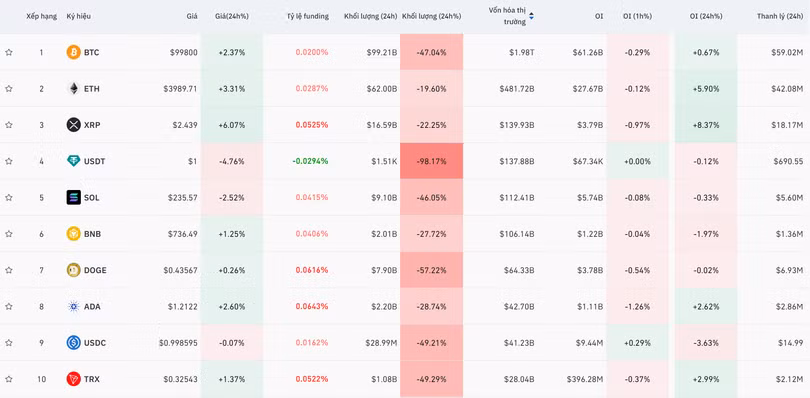Open the TRX symbol link
This screenshot has height=398, width=810.
pyautogui.click(x=91, y=379)
